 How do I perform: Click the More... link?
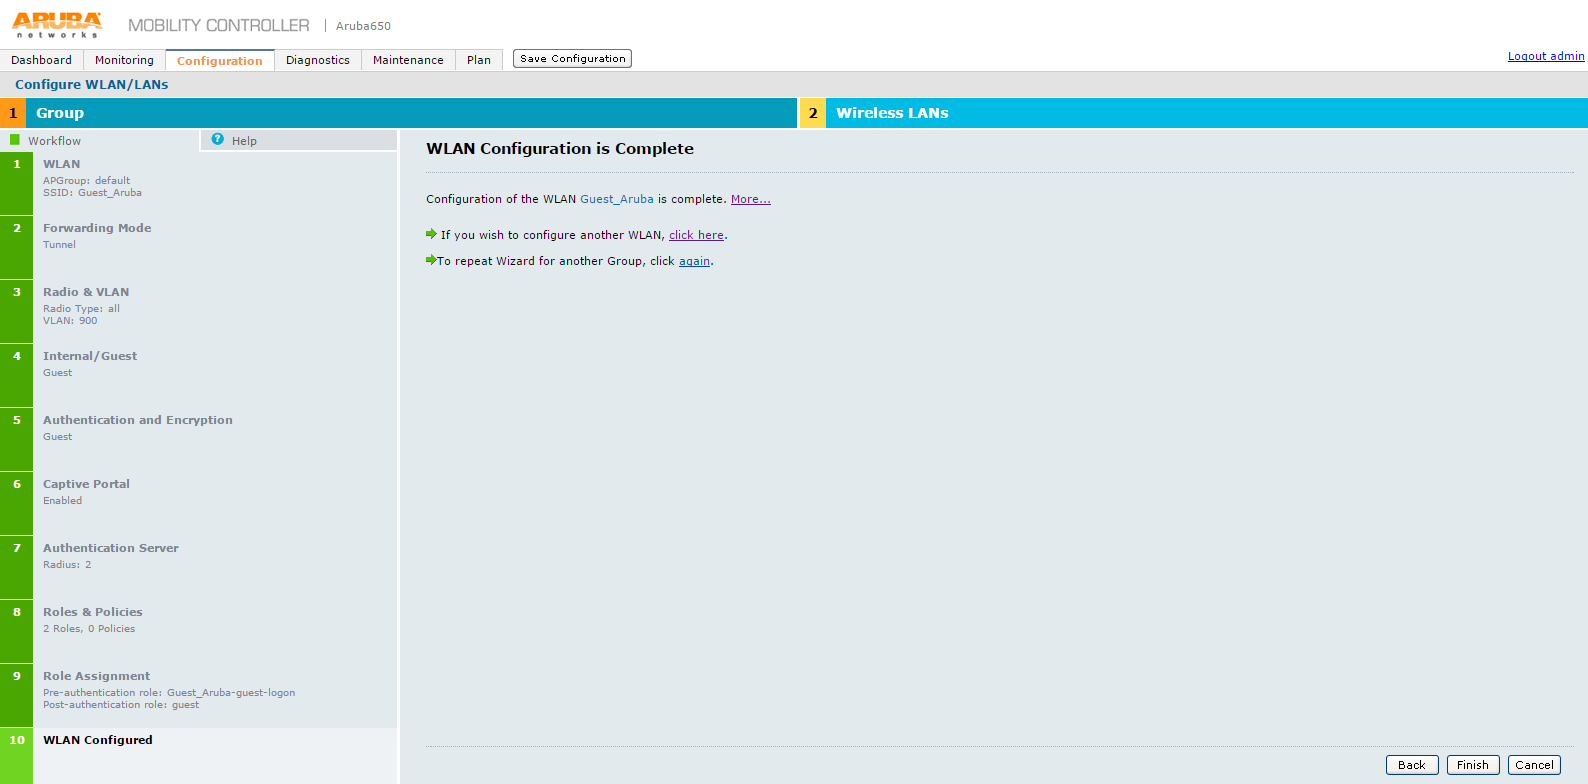pyautogui.click(x=750, y=199)
